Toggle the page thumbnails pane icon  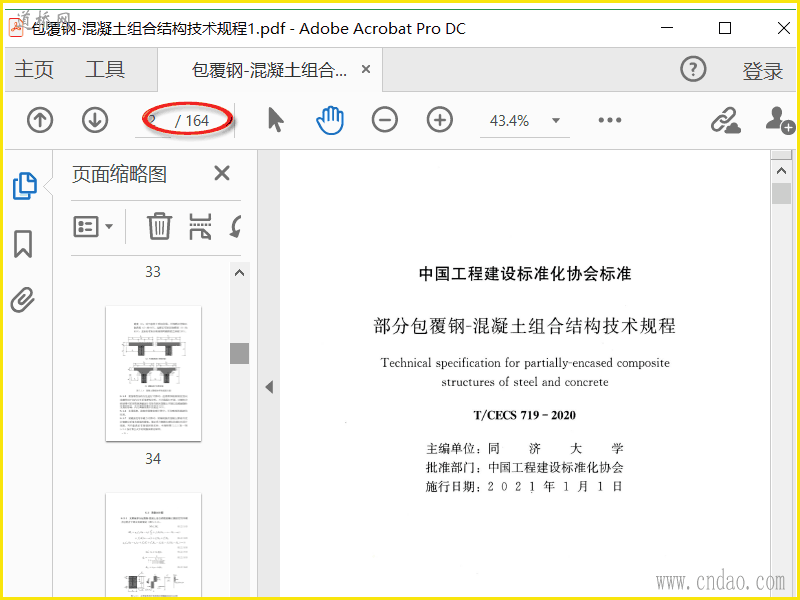(x=24, y=186)
